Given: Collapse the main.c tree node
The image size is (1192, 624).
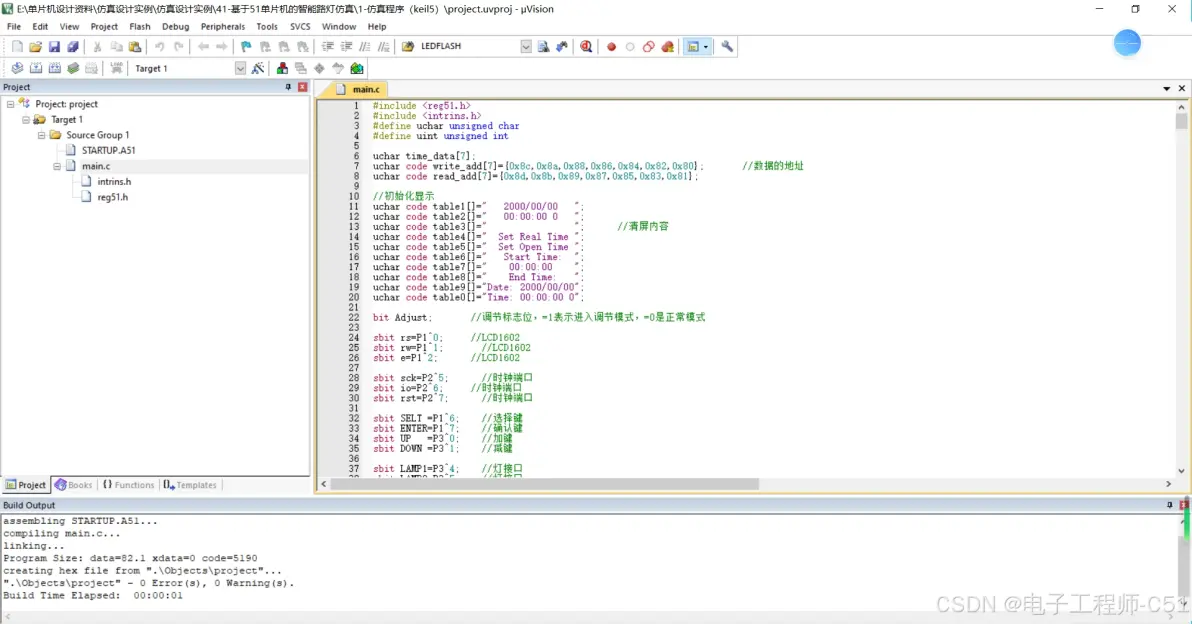Looking at the screenshot, I should coord(58,166).
